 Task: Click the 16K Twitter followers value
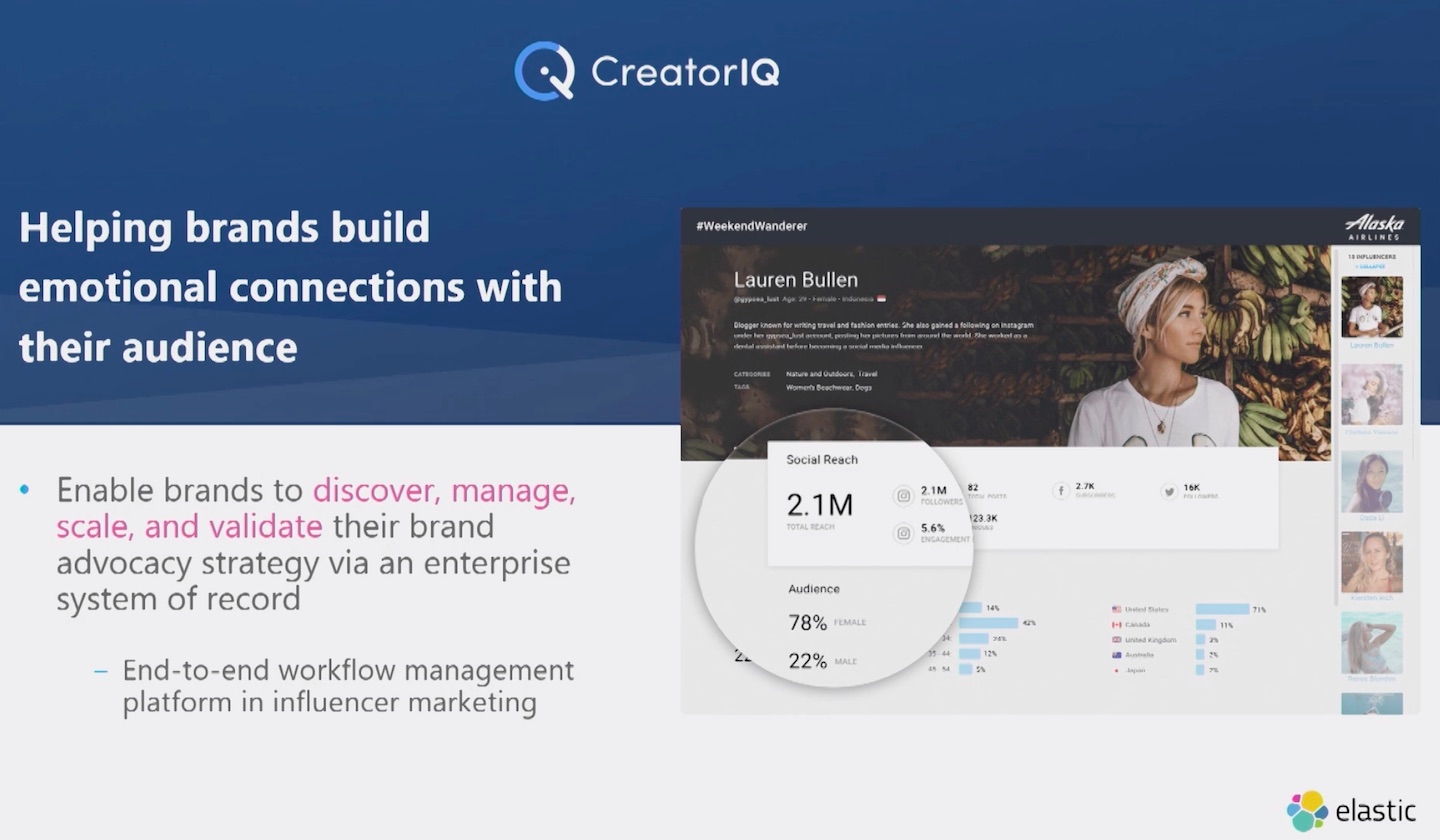[1192, 487]
